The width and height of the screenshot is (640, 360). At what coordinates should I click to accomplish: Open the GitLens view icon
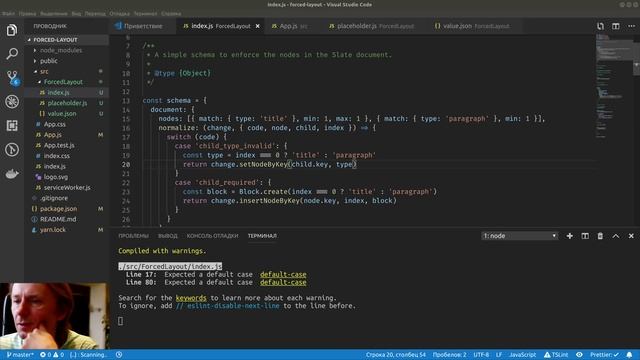[x=12, y=149]
